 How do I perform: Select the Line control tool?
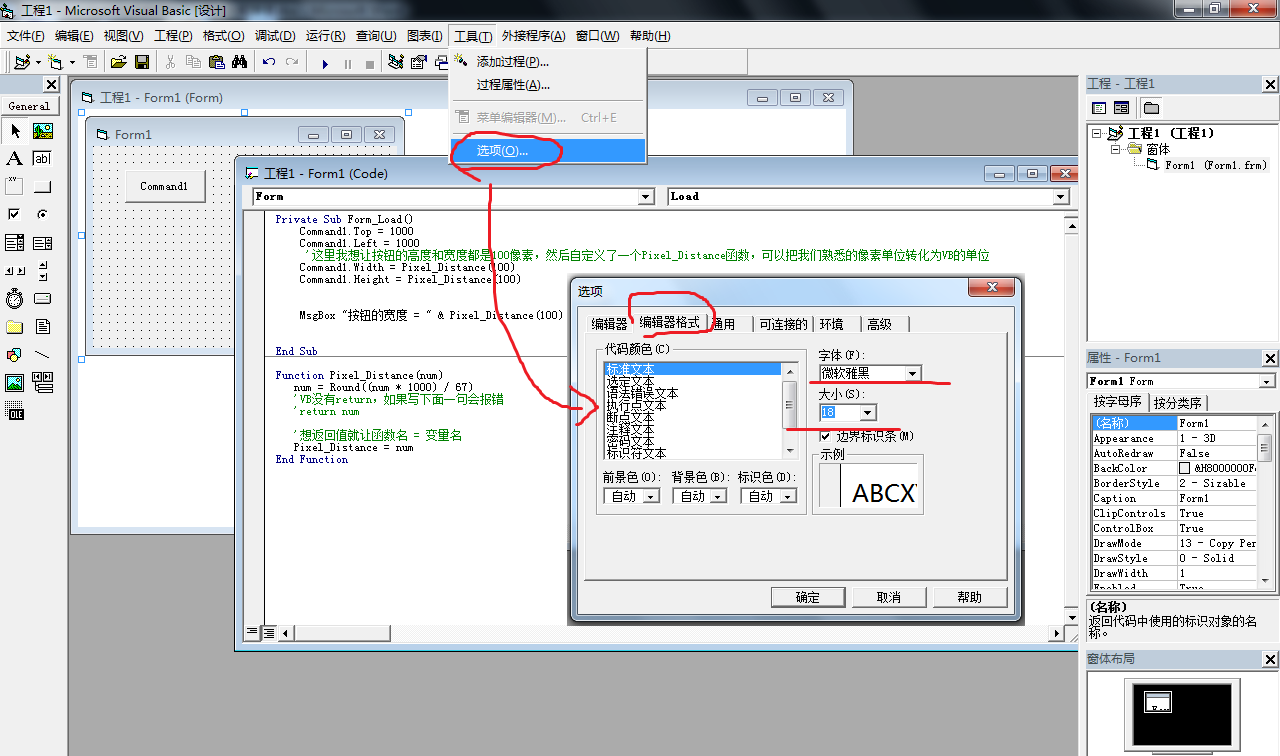point(42,355)
